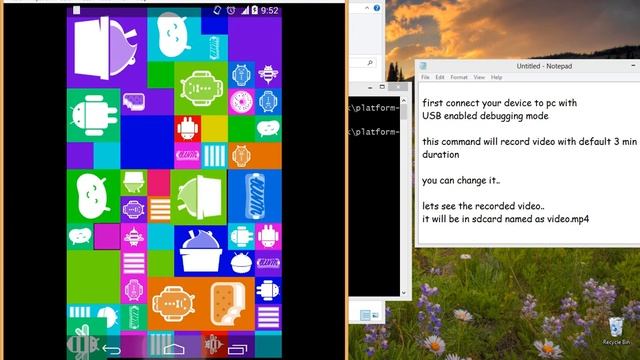The height and width of the screenshot is (360, 640).
Task: Tap the pink Donut tile
Action: [241, 102]
